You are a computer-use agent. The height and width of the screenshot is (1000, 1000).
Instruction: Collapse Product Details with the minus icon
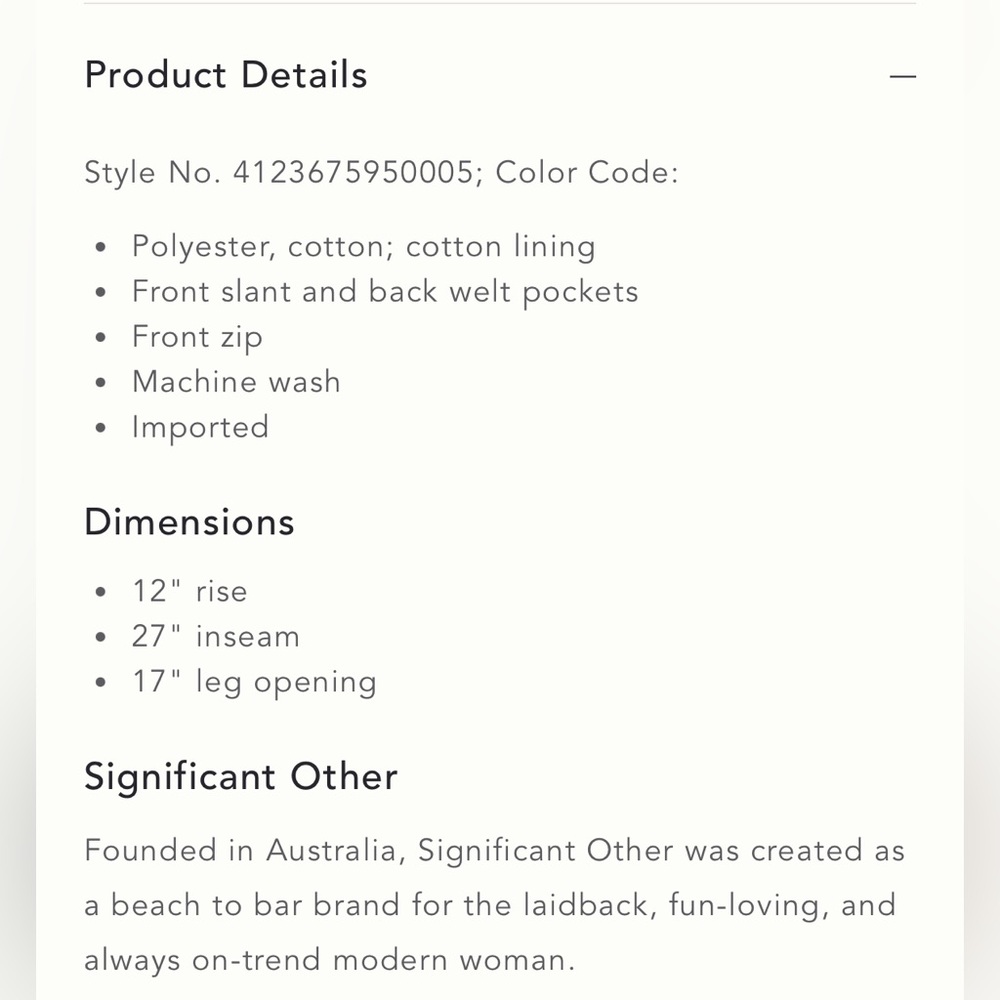click(902, 76)
